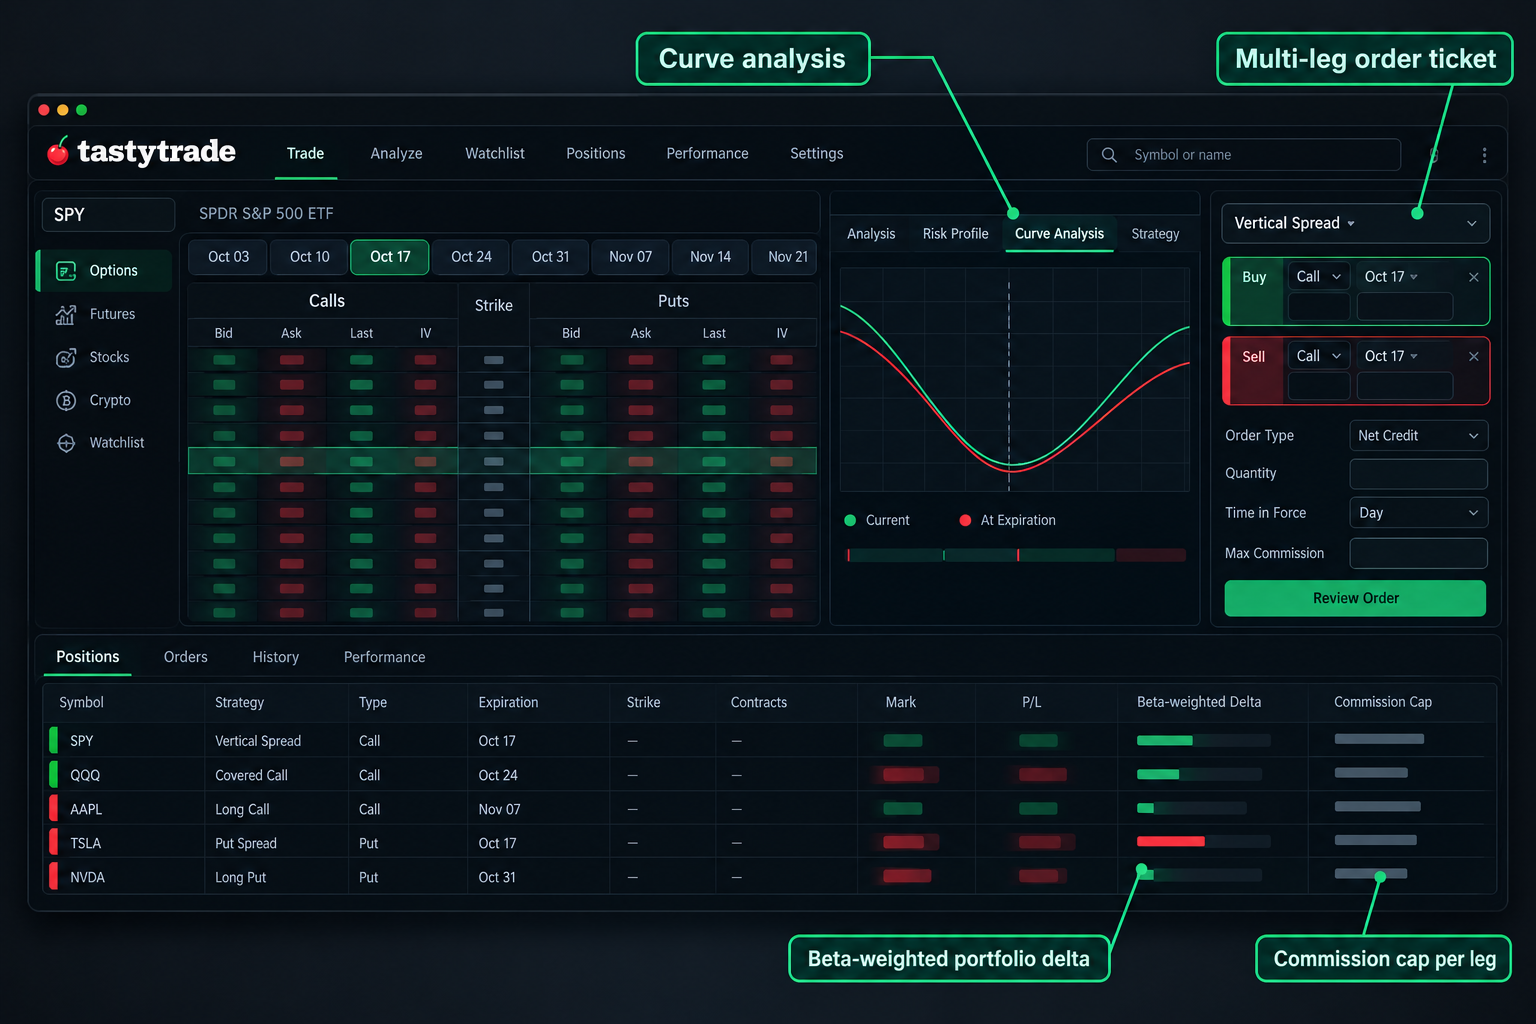Select the NVDA position symbol
1536x1024 pixels.
(87, 877)
